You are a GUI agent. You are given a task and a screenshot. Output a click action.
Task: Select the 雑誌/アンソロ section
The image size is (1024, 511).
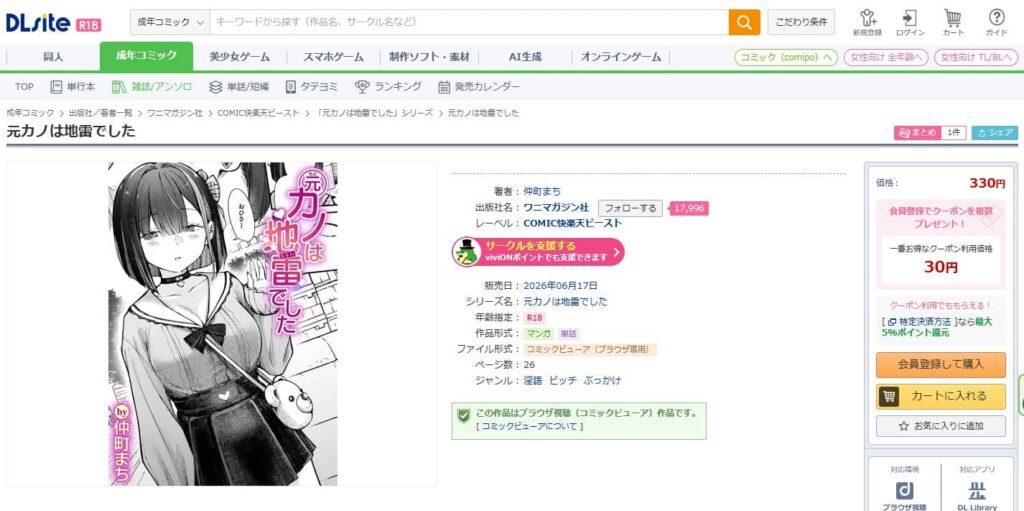[x=152, y=86]
